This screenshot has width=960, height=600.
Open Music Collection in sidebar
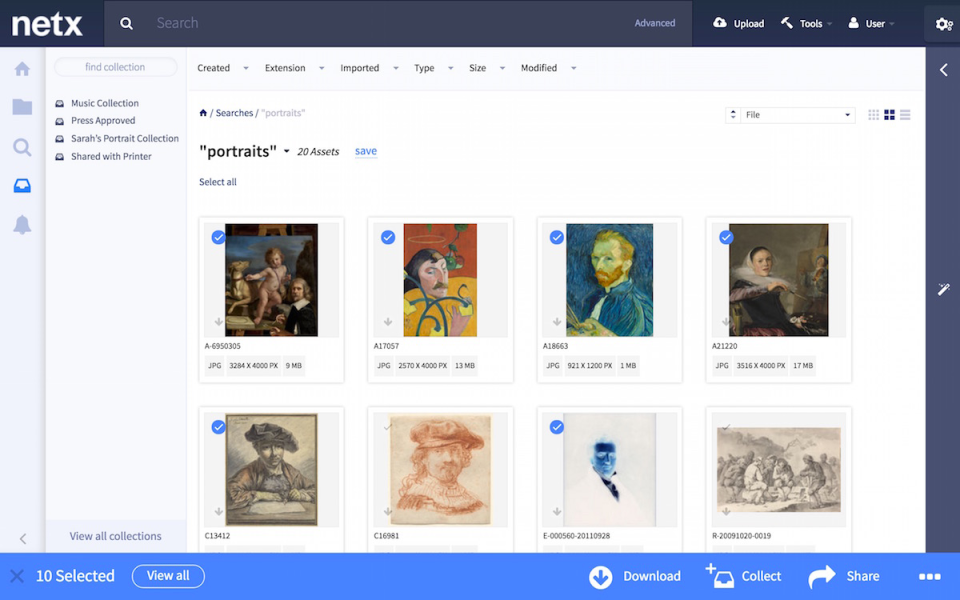(x=105, y=103)
